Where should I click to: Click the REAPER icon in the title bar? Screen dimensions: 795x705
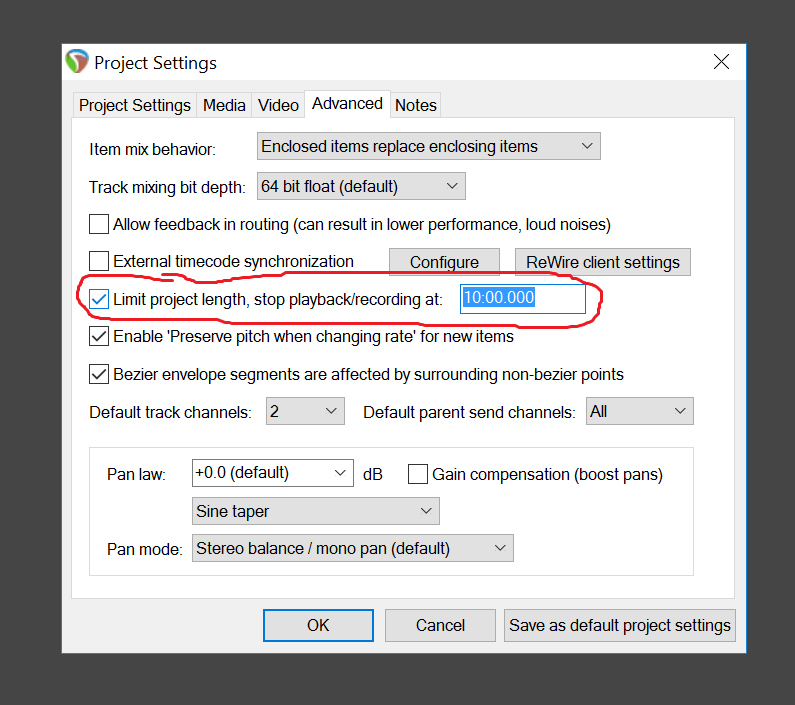[77, 62]
